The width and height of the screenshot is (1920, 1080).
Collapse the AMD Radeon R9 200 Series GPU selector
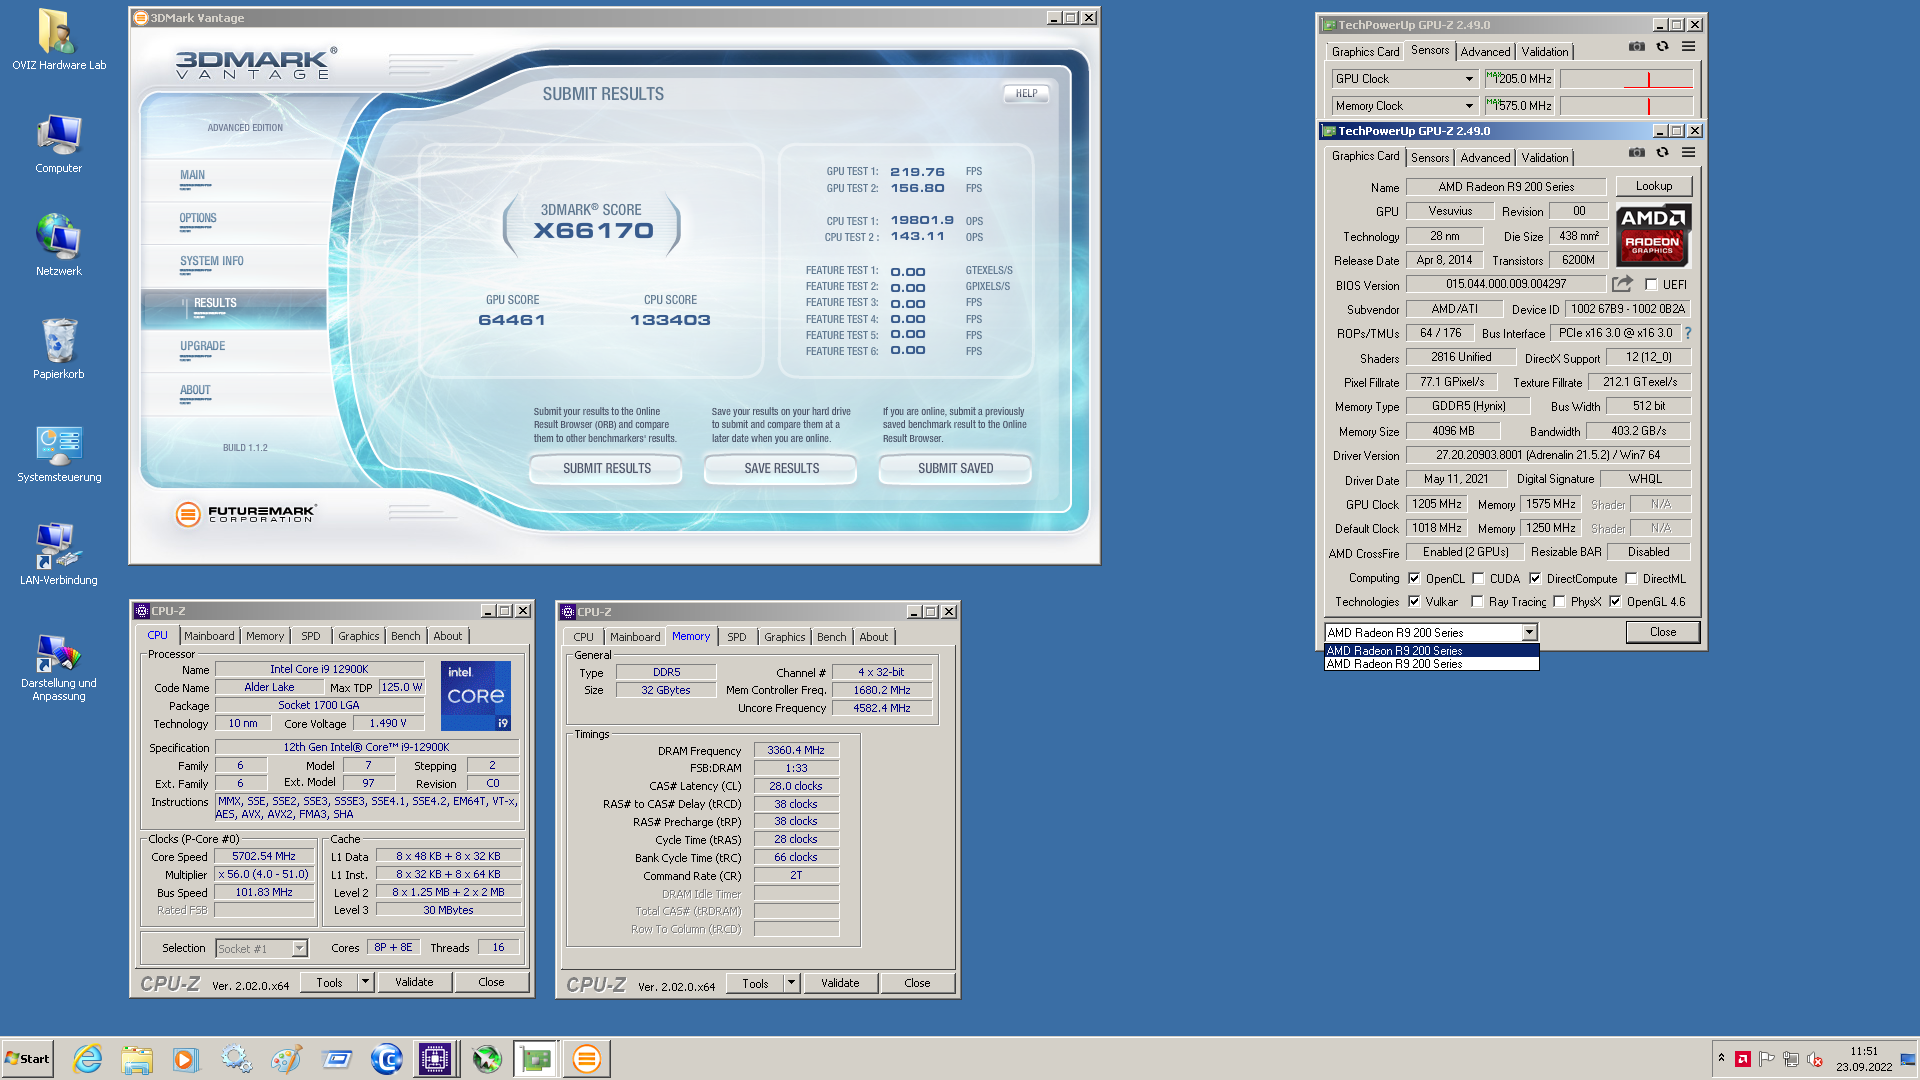click(x=1529, y=632)
